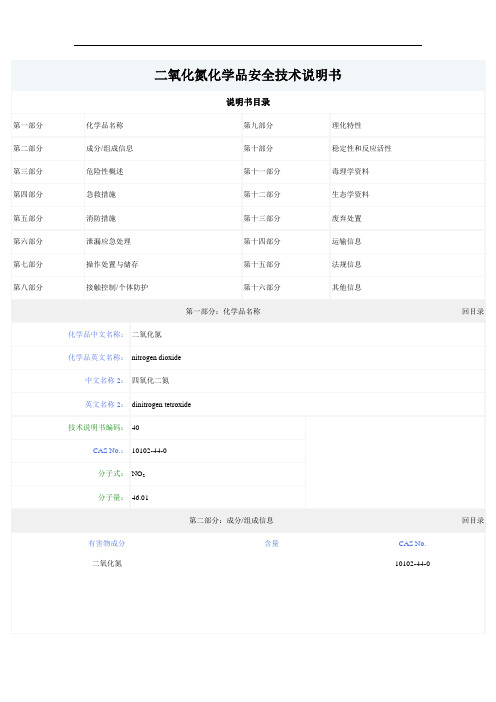Go to 稳定性和反应活性 entry
The height and width of the screenshot is (702, 496).
(362, 148)
